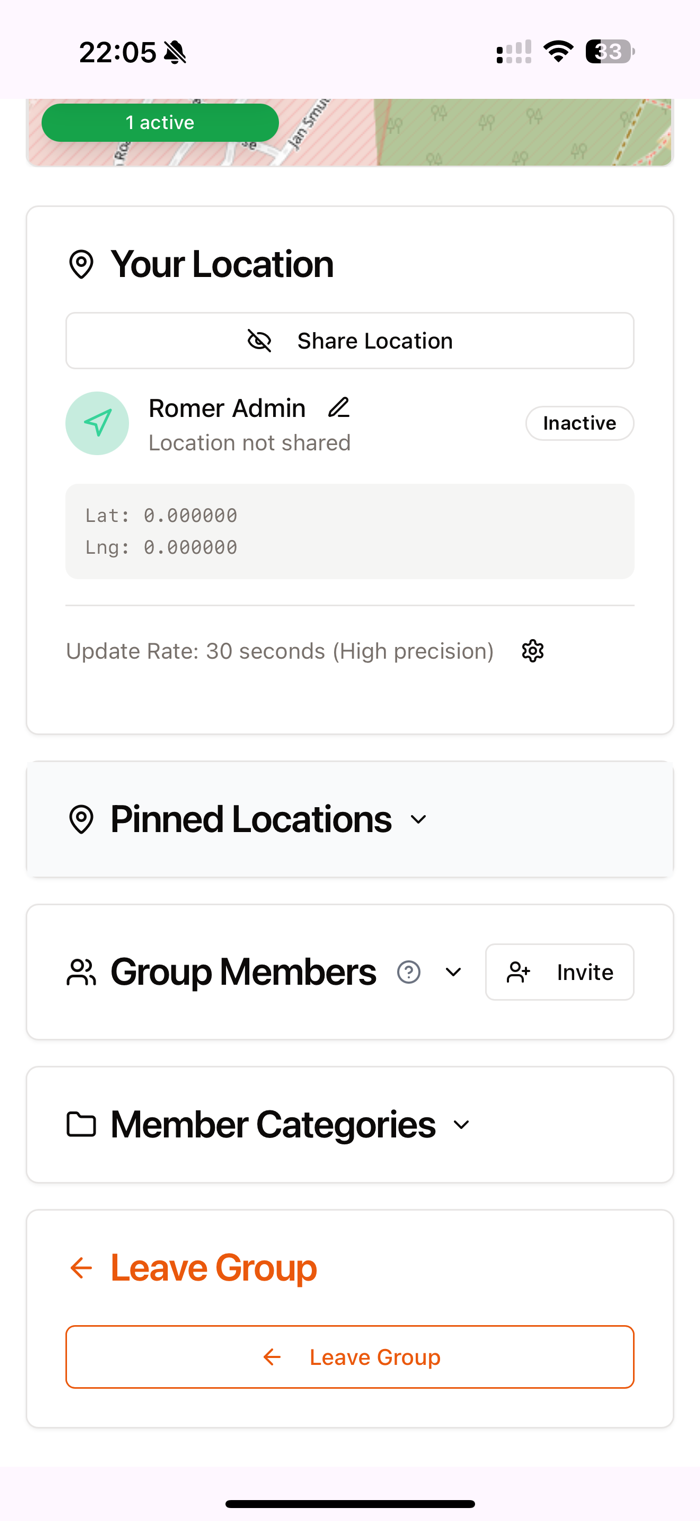Toggle Share Location on
The image size is (700, 1521).
tap(350, 341)
